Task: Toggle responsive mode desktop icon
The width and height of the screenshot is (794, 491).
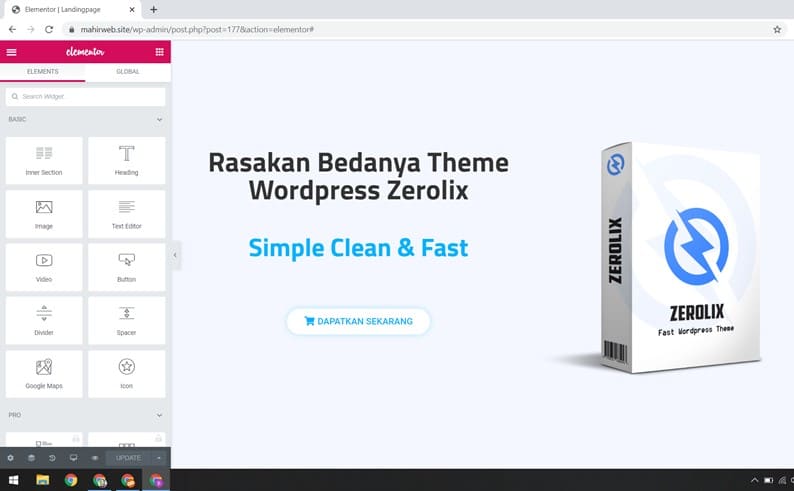Action: (x=73, y=457)
